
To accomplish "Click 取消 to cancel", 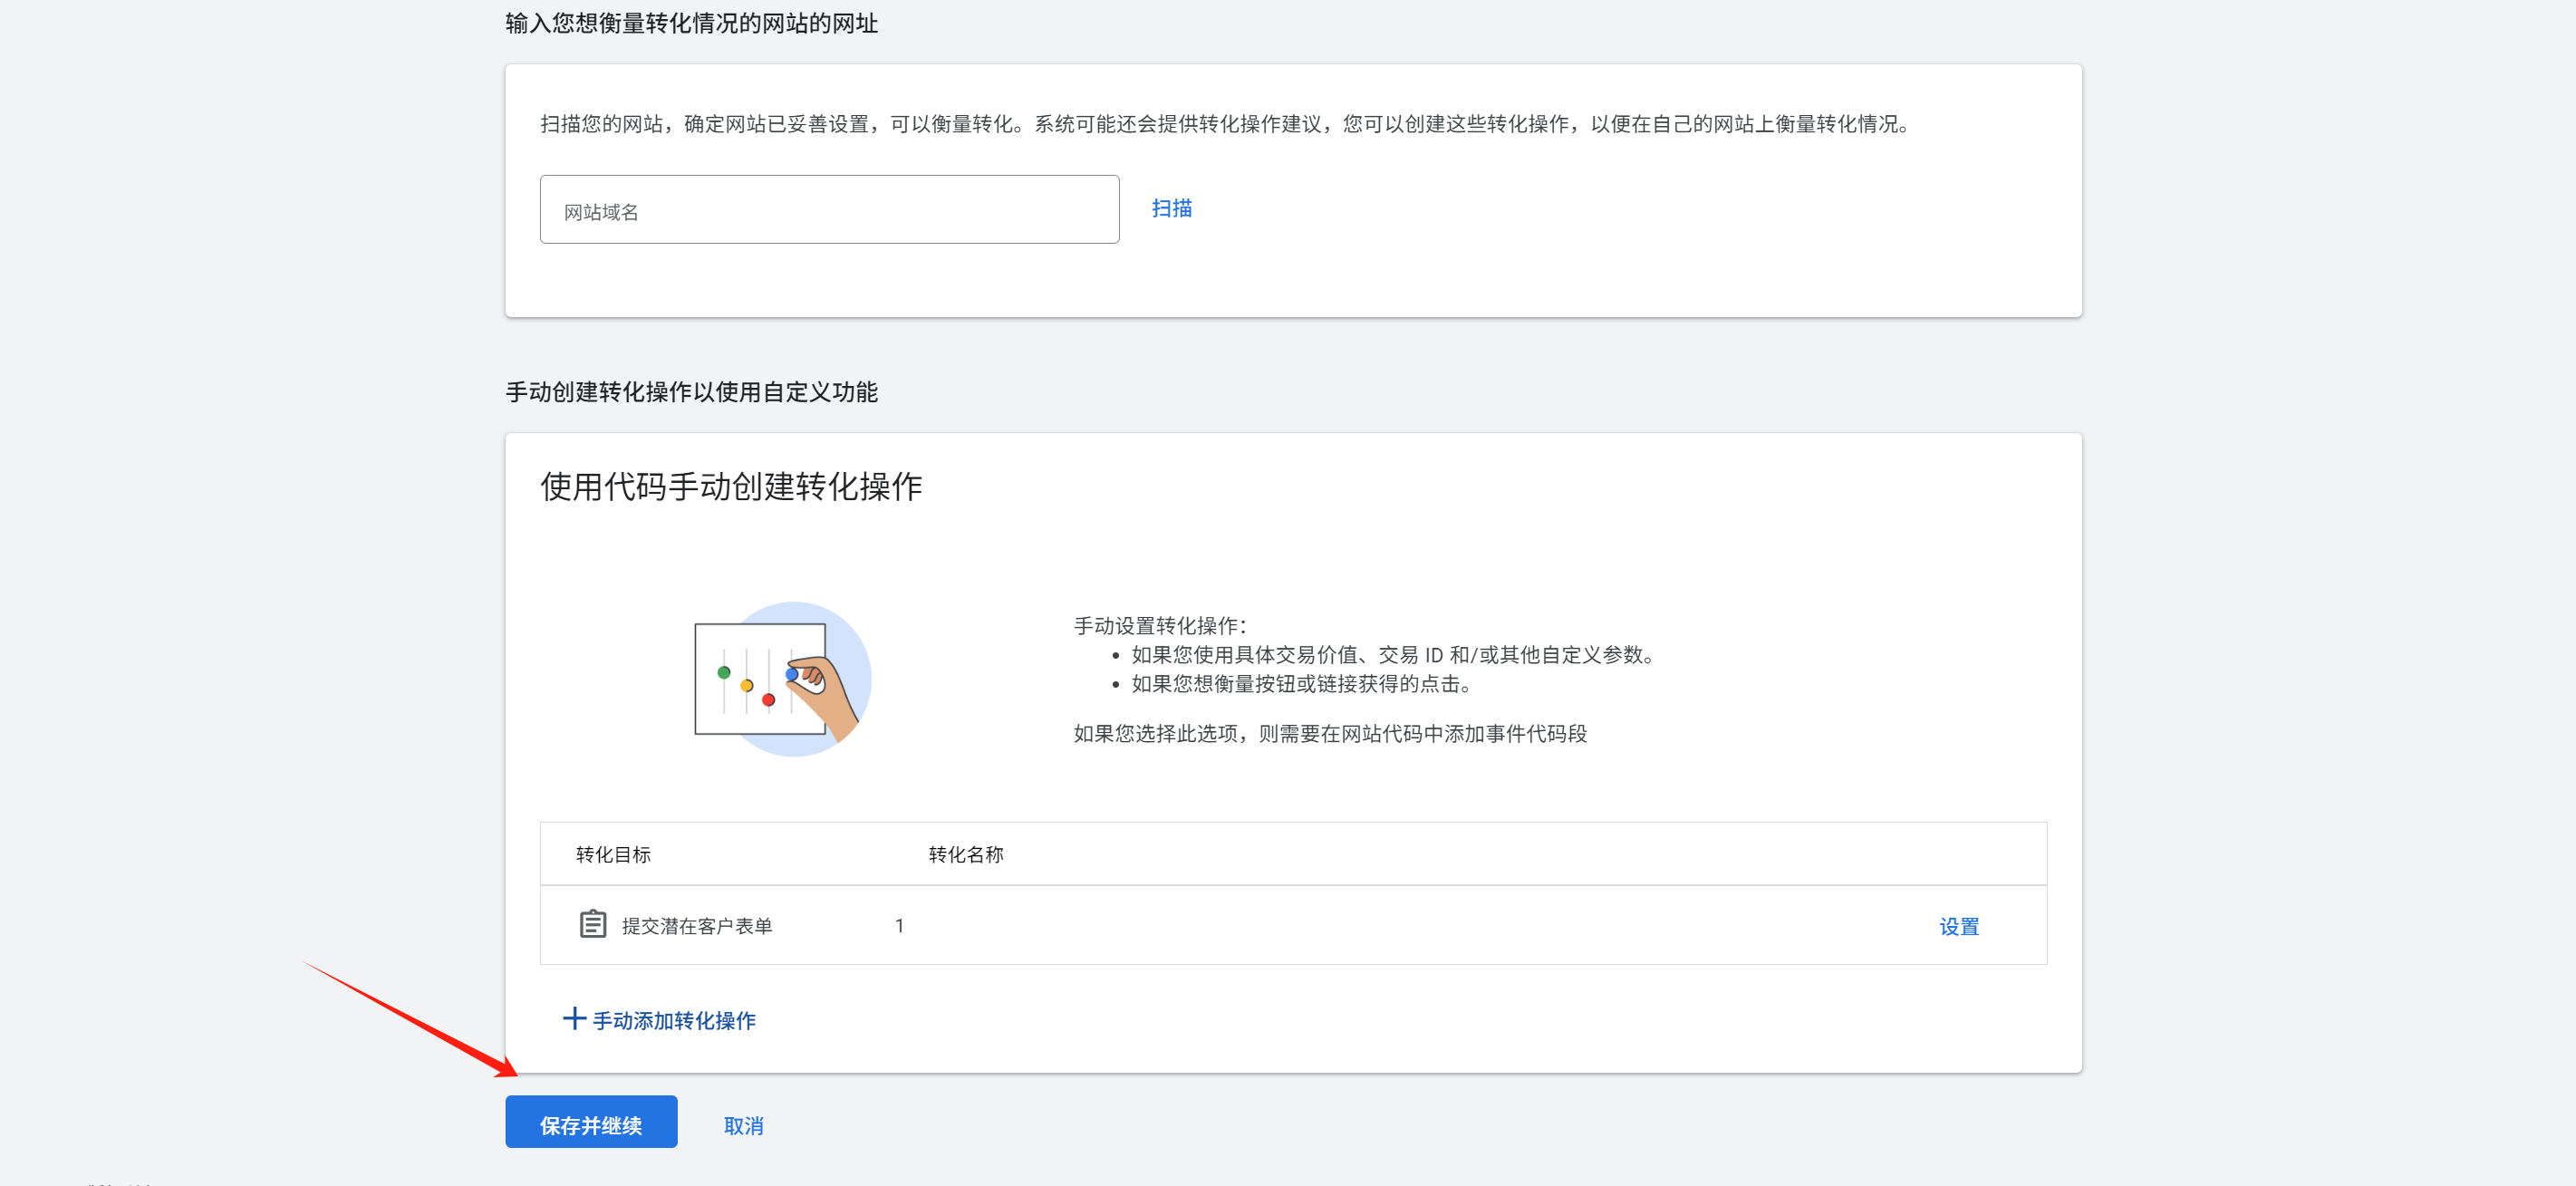I will pos(742,1125).
